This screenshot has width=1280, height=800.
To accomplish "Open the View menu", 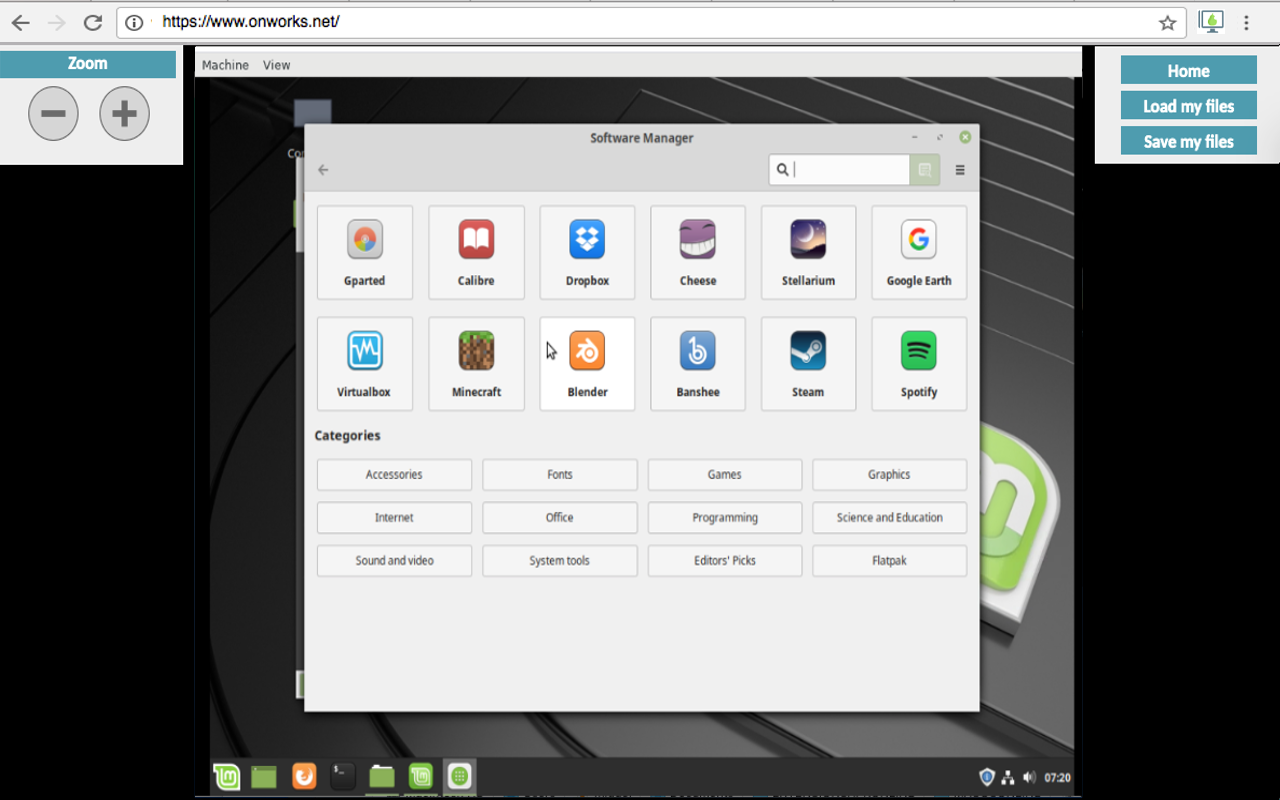I will [x=277, y=65].
